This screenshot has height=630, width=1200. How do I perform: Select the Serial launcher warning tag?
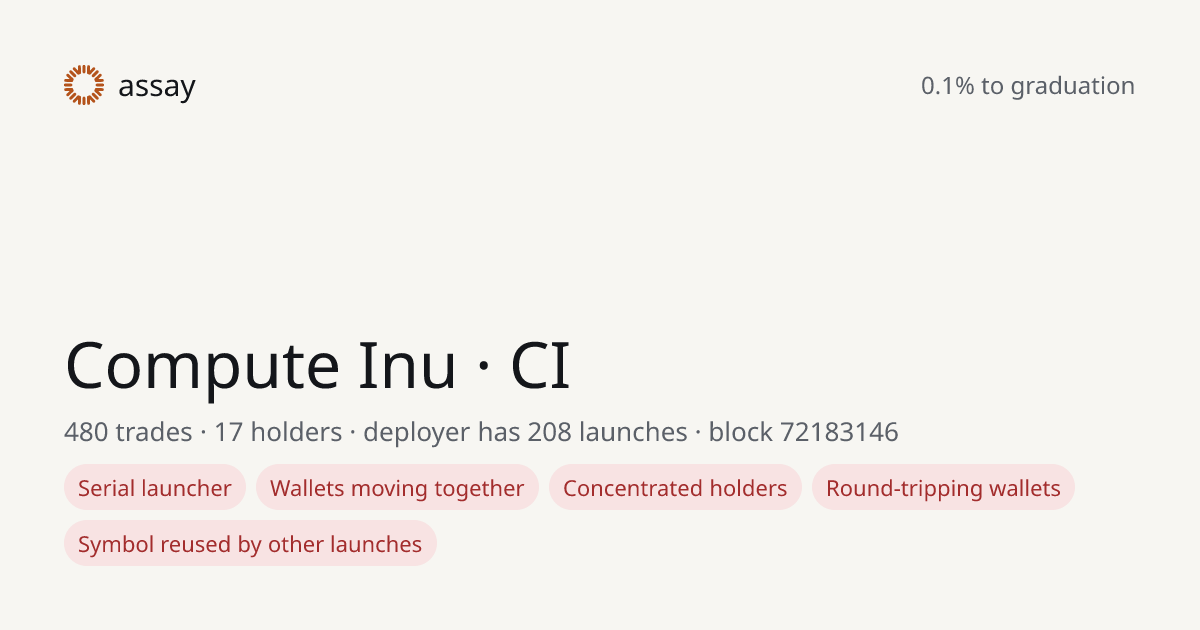(155, 488)
